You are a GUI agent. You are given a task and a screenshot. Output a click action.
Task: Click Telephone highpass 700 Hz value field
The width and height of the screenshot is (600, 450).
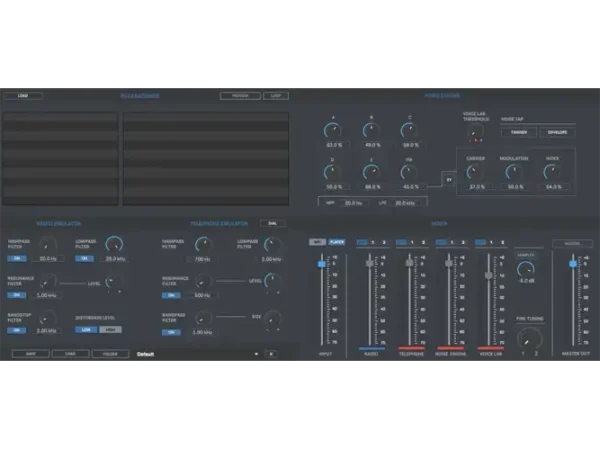[x=202, y=259]
